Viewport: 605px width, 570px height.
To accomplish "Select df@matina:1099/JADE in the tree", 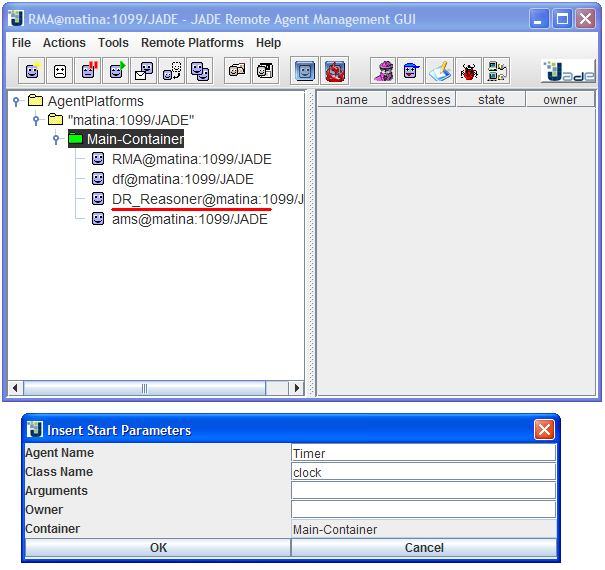I will [183, 179].
